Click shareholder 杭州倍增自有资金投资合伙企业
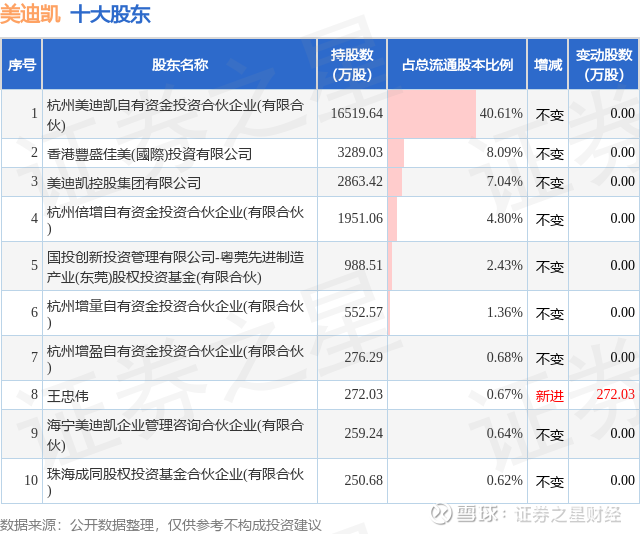The height and width of the screenshot is (534, 640). [175, 220]
